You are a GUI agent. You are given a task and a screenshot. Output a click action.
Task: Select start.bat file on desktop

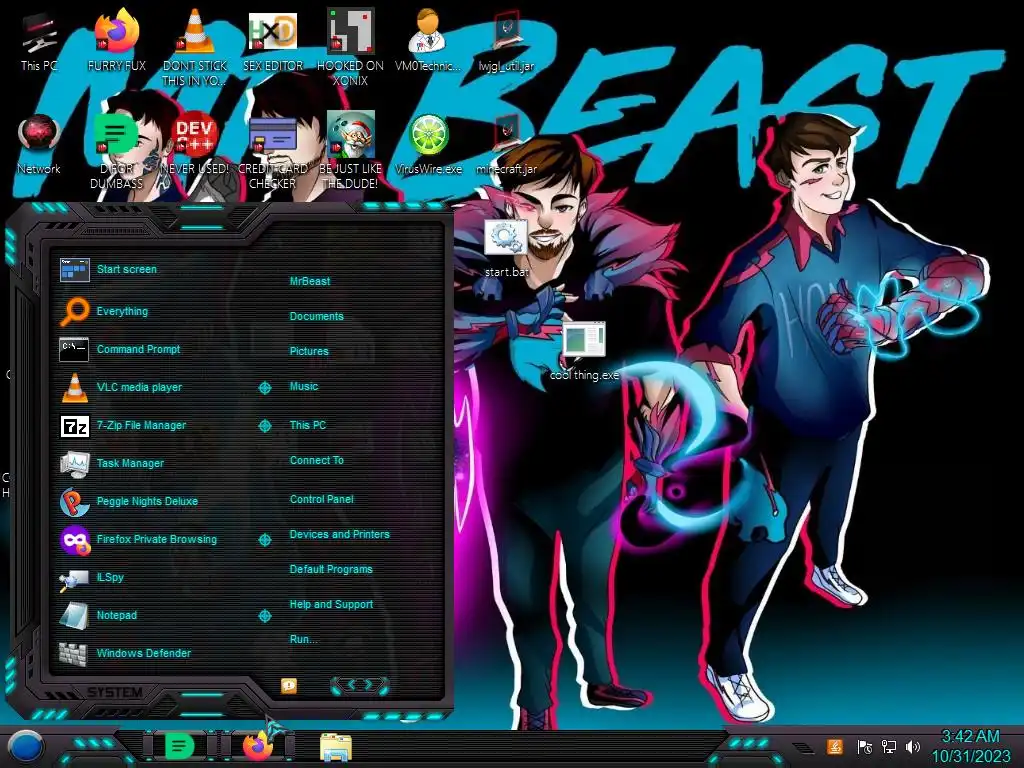[x=506, y=248]
